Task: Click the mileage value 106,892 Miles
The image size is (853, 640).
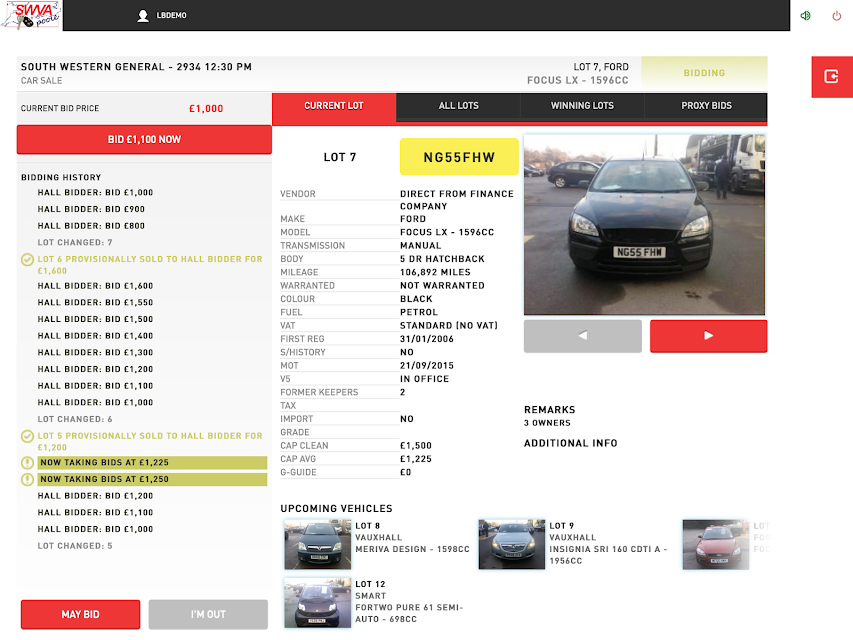Action: (435, 273)
